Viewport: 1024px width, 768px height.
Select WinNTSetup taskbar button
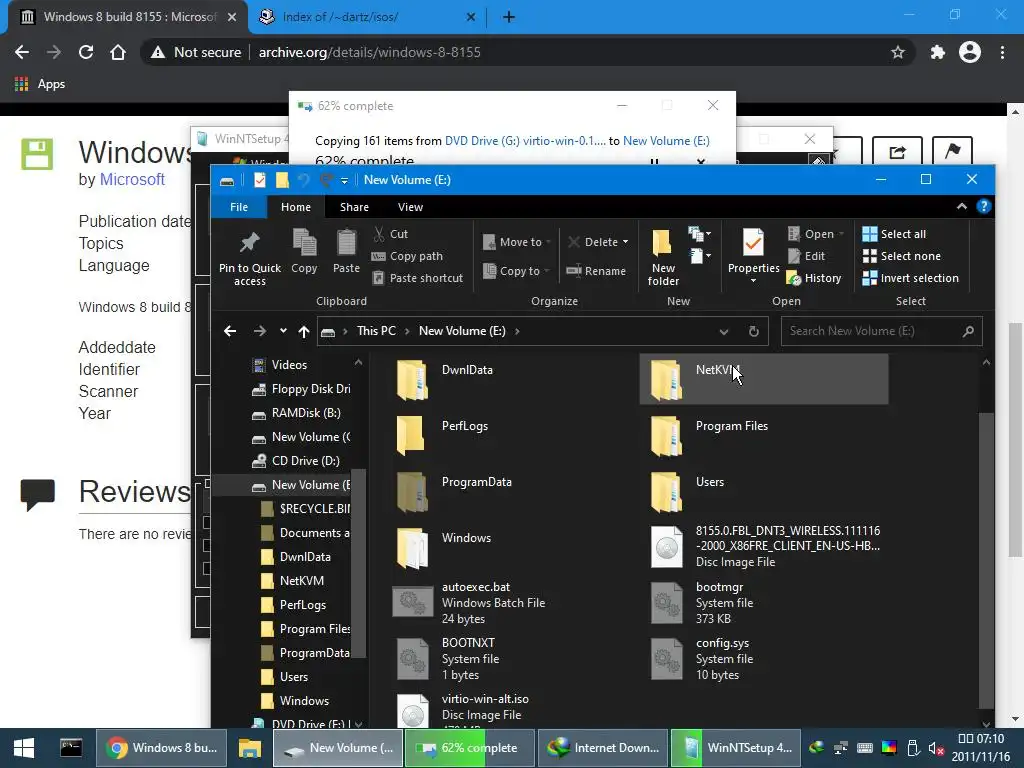[x=736, y=748]
